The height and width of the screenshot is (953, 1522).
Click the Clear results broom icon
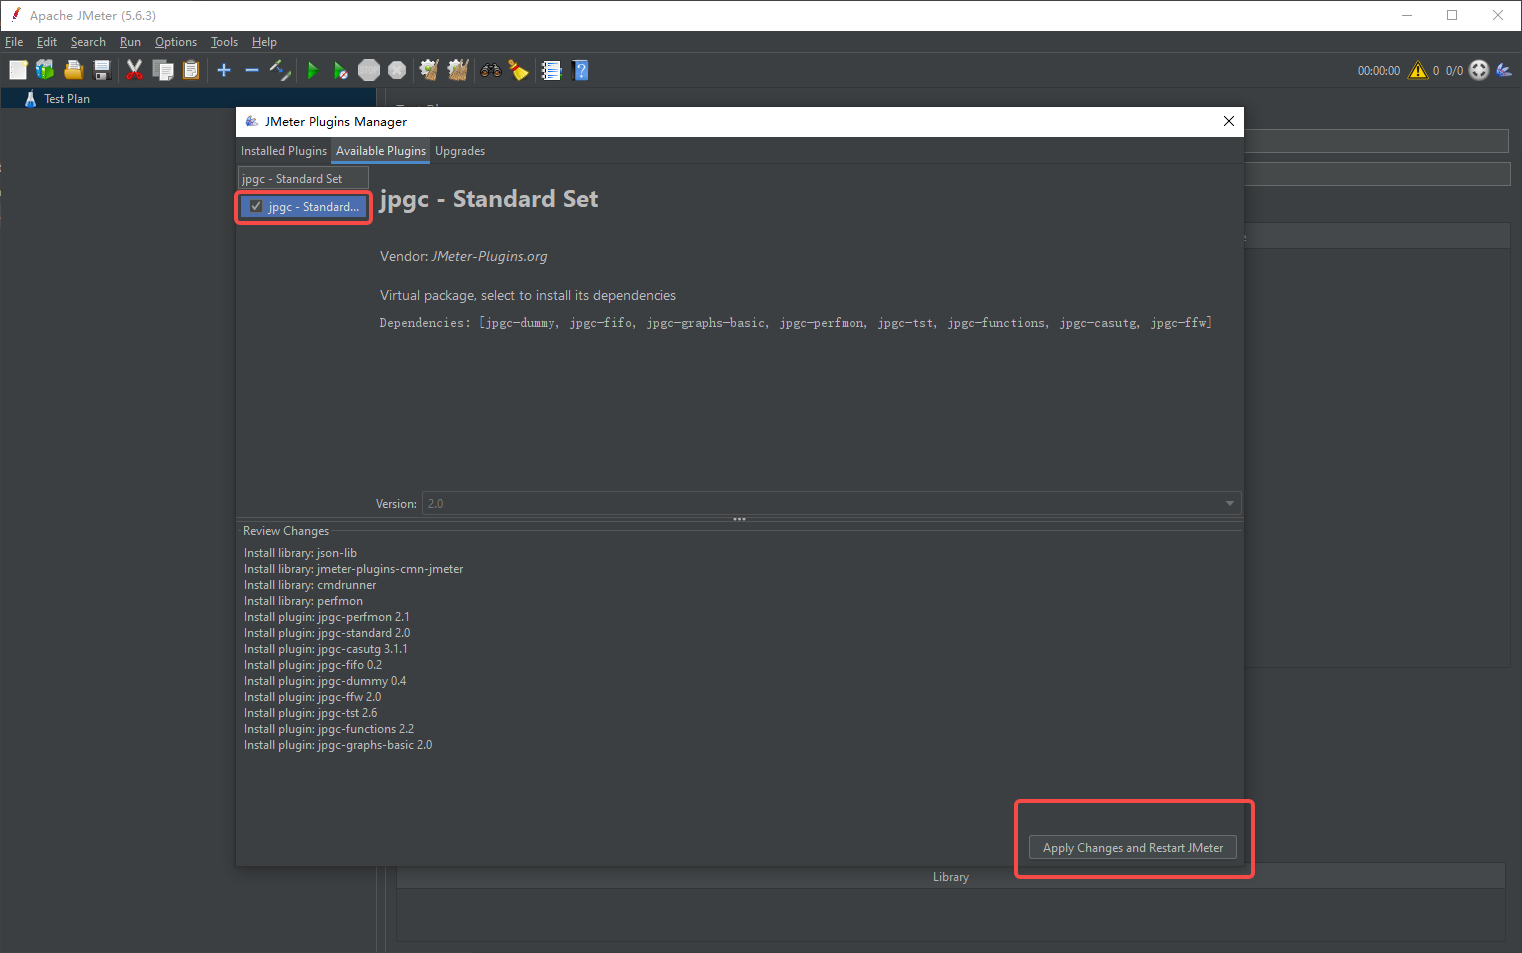point(429,70)
